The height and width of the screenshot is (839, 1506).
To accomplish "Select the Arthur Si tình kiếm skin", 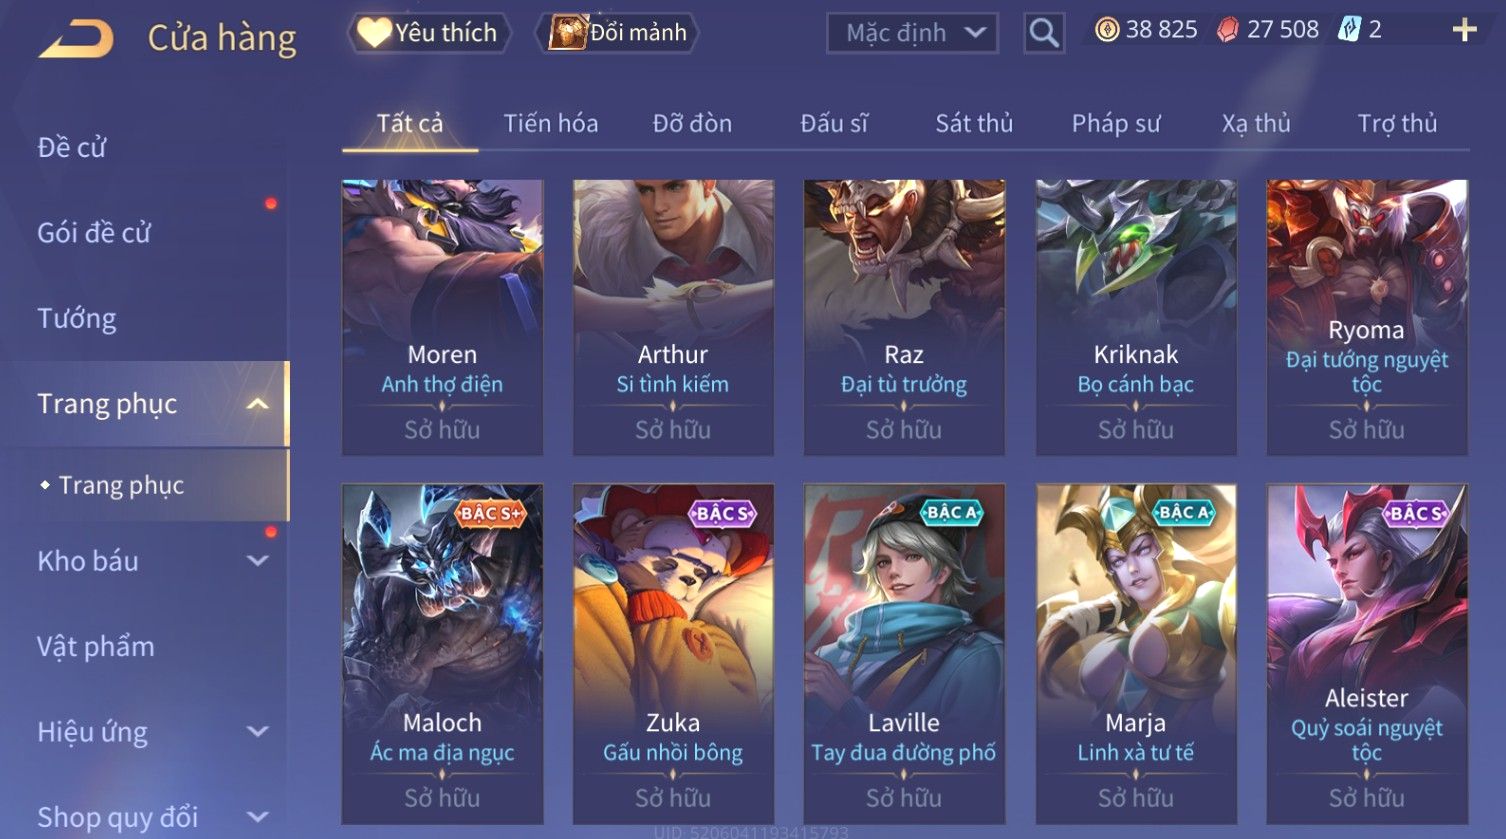I will tap(673, 318).
